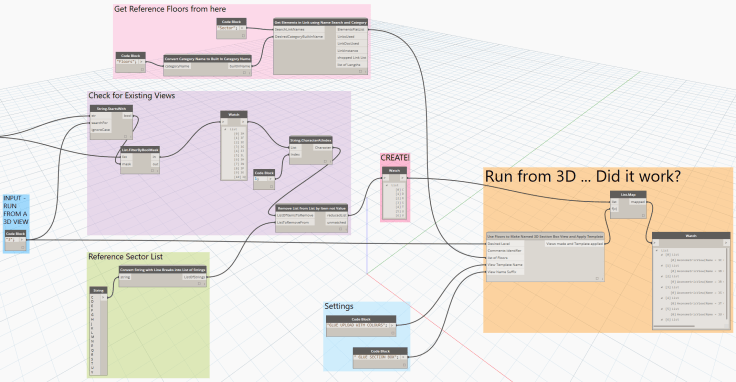Click the "Settings" group title
Image resolution: width=736 pixels, height=382 pixels.
[338, 306]
